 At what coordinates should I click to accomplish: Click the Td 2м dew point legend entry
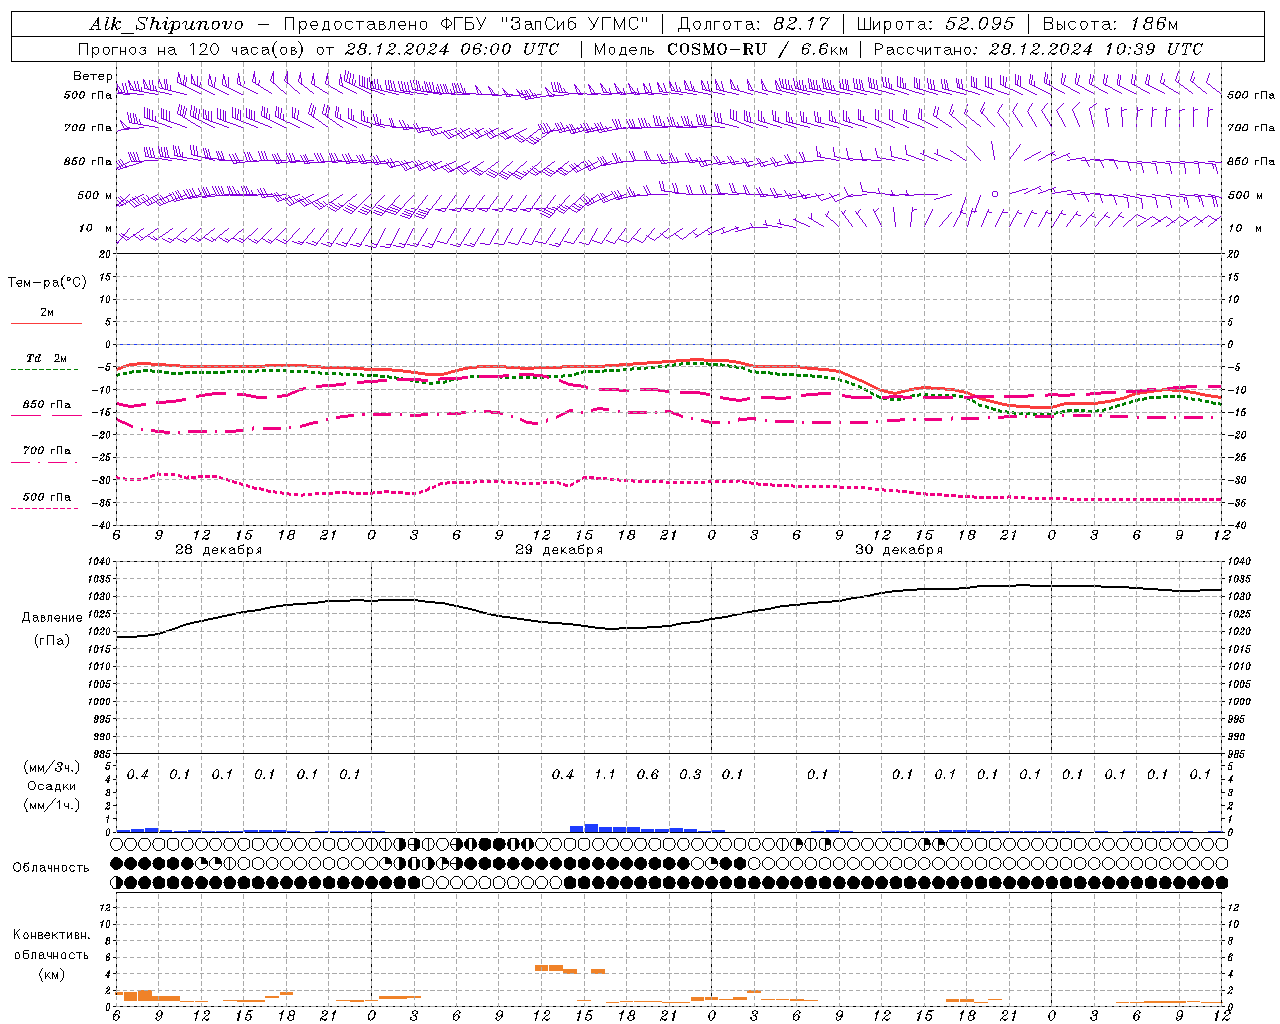(47, 358)
